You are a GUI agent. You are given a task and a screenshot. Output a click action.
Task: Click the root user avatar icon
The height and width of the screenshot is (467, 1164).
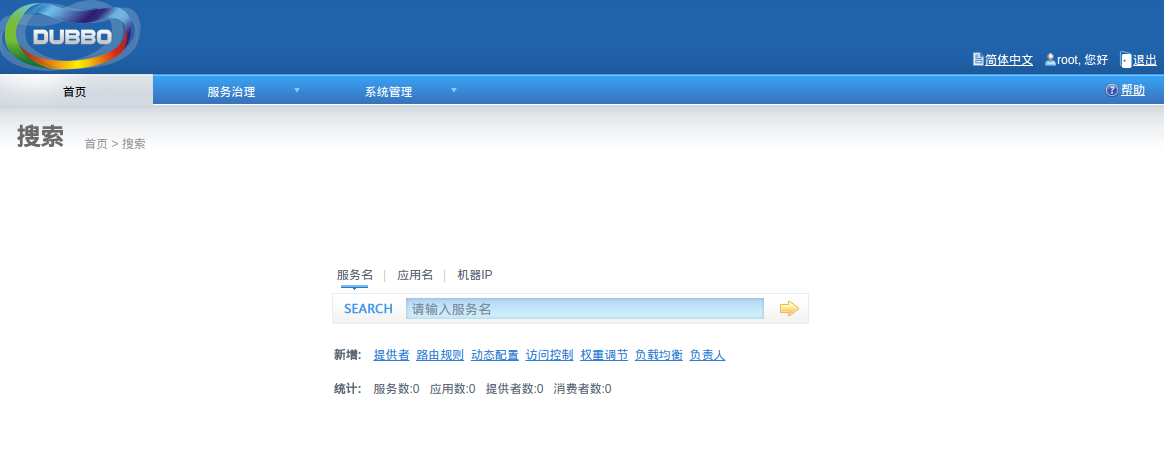(x=1050, y=59)
